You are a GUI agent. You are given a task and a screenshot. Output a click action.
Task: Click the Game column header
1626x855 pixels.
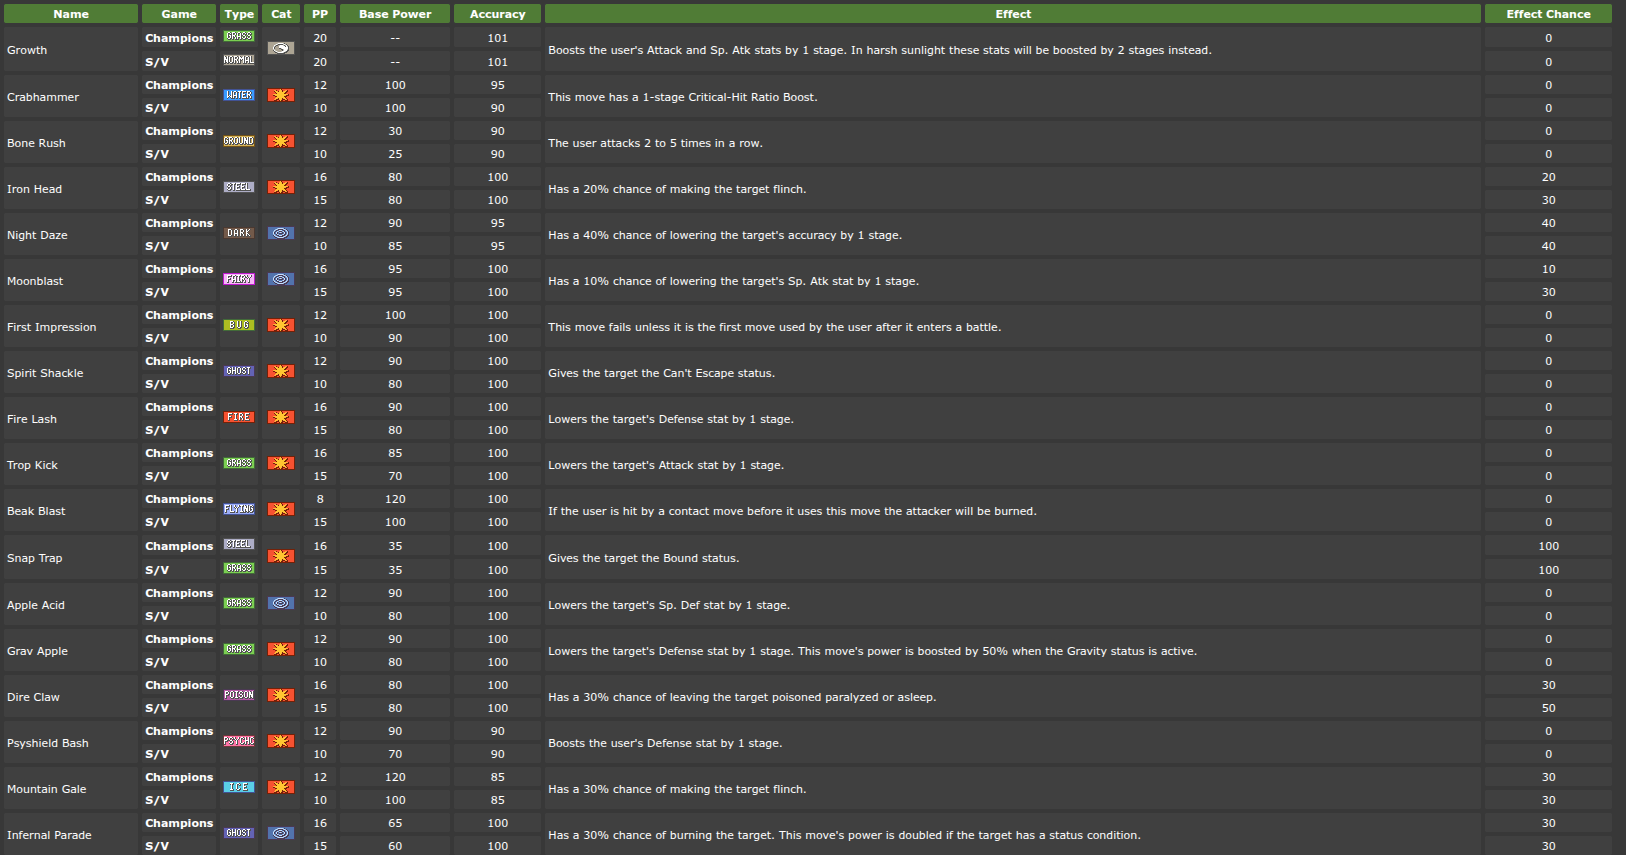[179, 14]
